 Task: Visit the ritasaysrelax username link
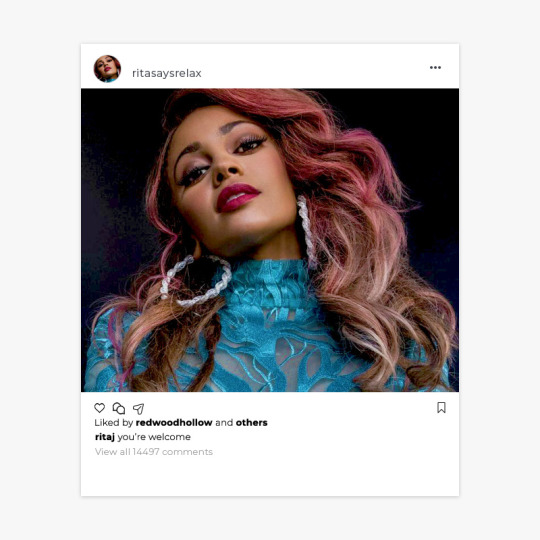tap(167, 73)
